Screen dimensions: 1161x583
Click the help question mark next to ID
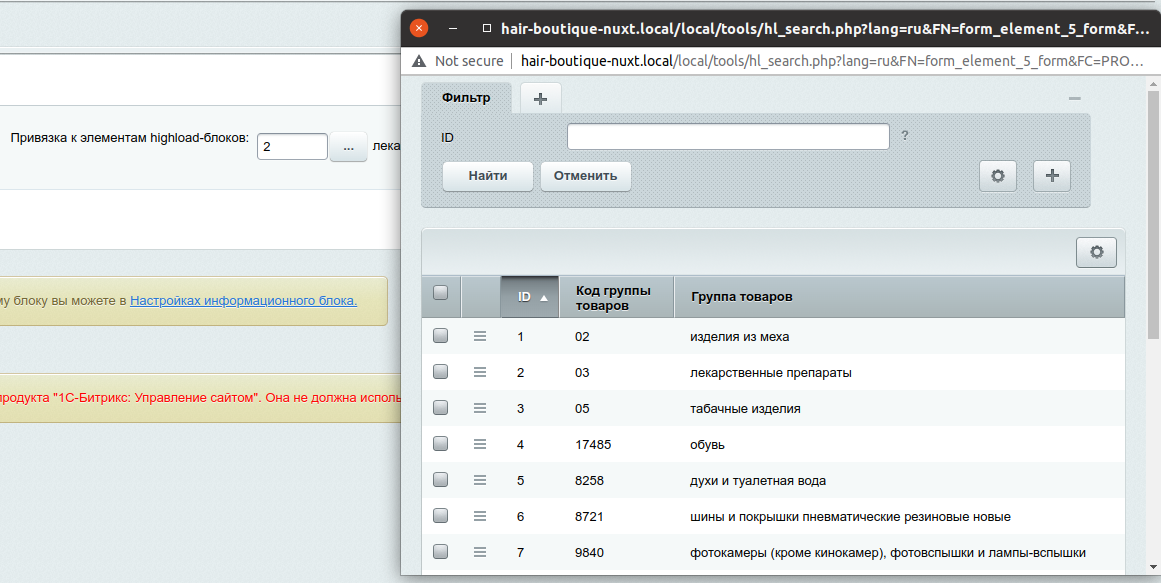point(905,136)
